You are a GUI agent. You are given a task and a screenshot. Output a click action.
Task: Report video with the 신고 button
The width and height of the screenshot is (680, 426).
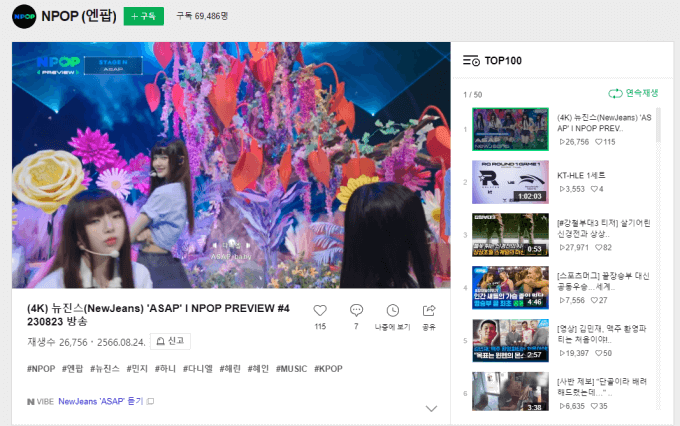pyautogui.click(x=170, y=341)
